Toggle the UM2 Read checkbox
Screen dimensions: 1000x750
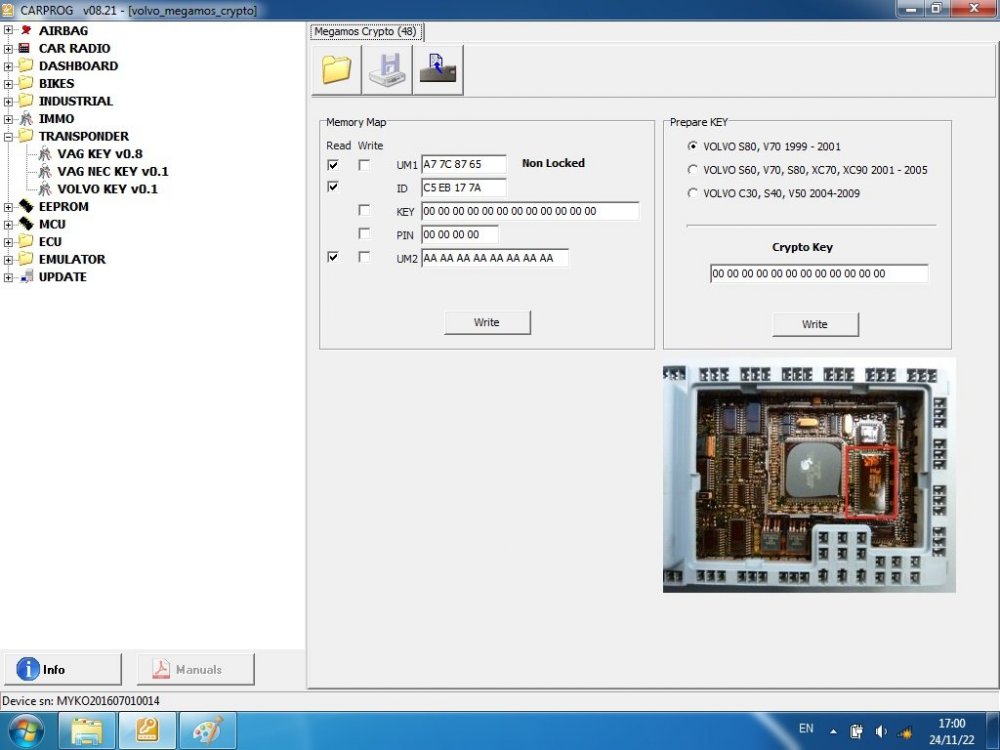pyautogui.click(x=333, y=257)
